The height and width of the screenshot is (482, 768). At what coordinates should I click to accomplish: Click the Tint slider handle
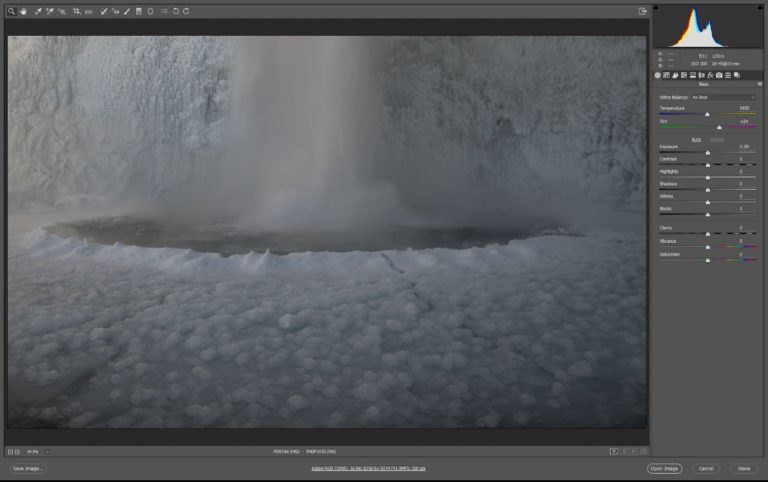pos(720,127)
